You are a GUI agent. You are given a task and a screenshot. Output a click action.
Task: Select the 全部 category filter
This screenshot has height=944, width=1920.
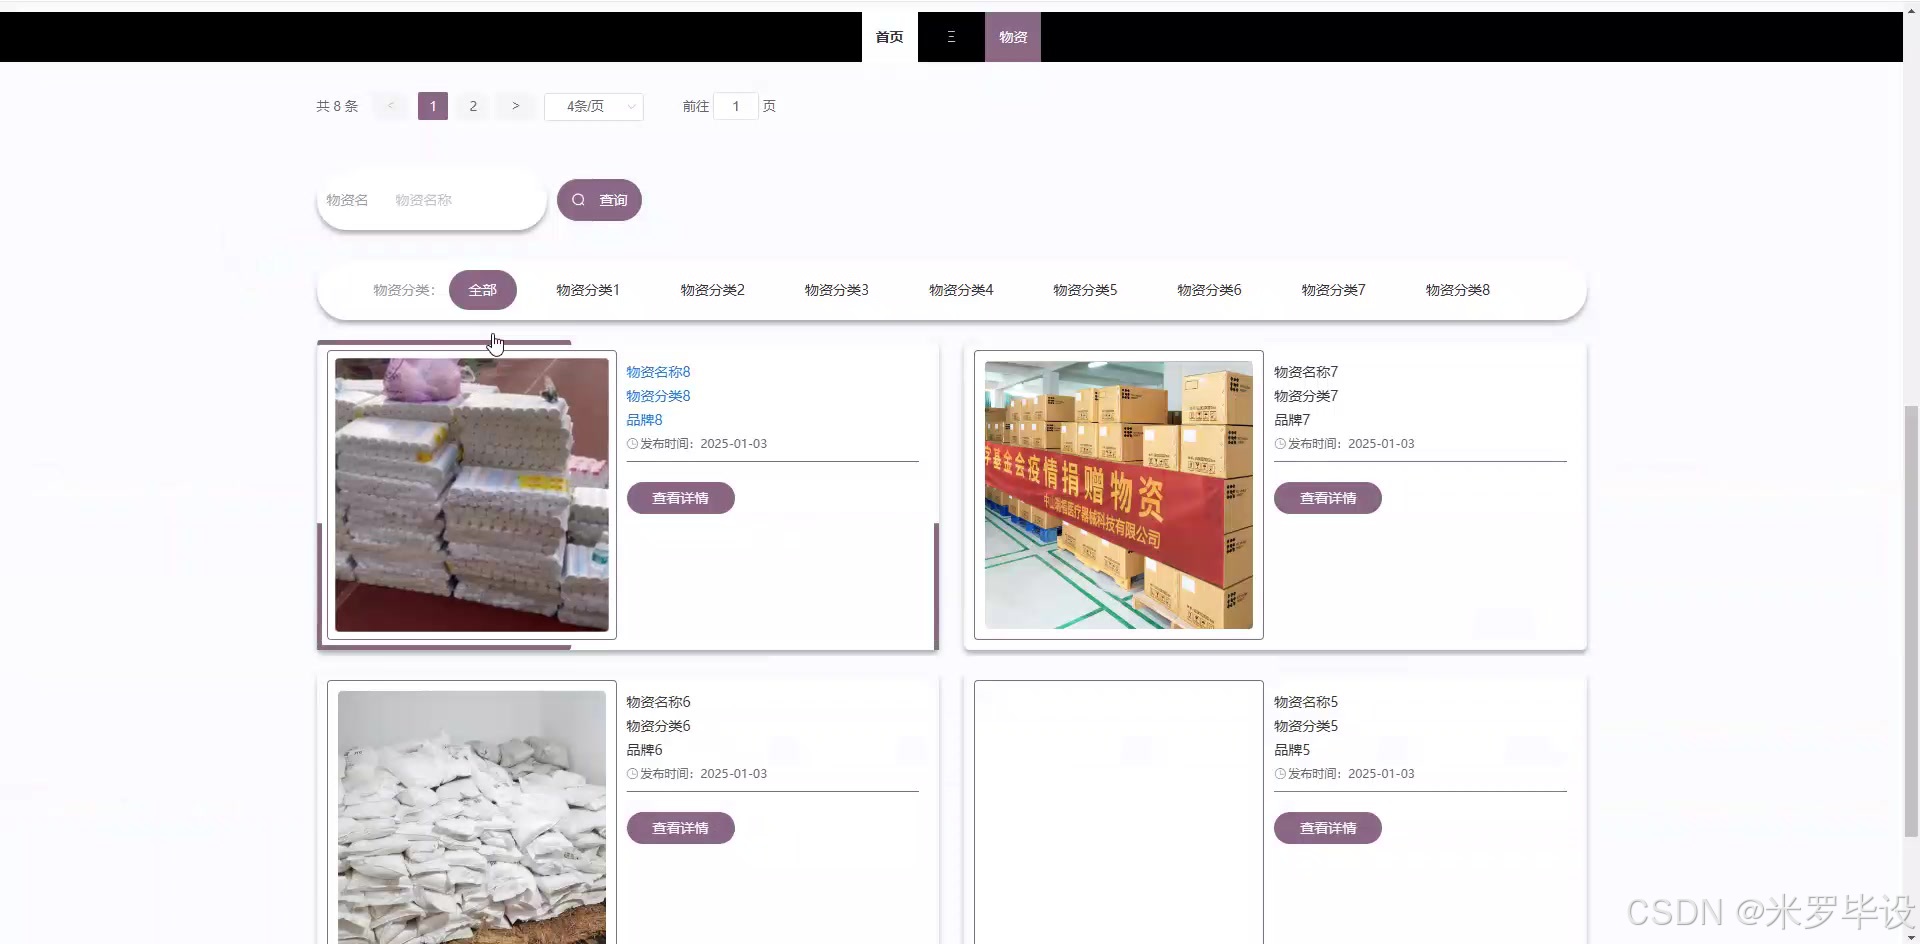click(483, 290)
